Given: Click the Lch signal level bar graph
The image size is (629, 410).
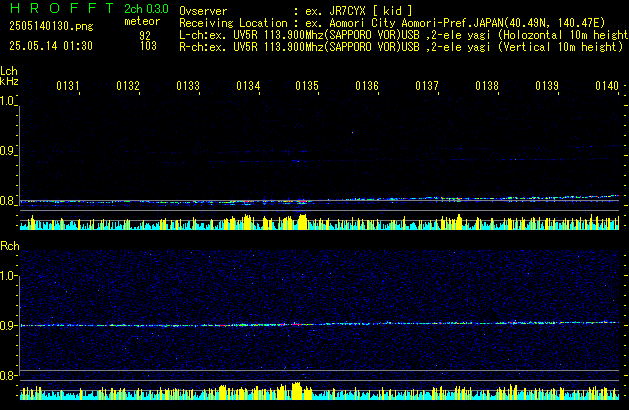Looking at the screenshot, I should click(x=319, y=222).
